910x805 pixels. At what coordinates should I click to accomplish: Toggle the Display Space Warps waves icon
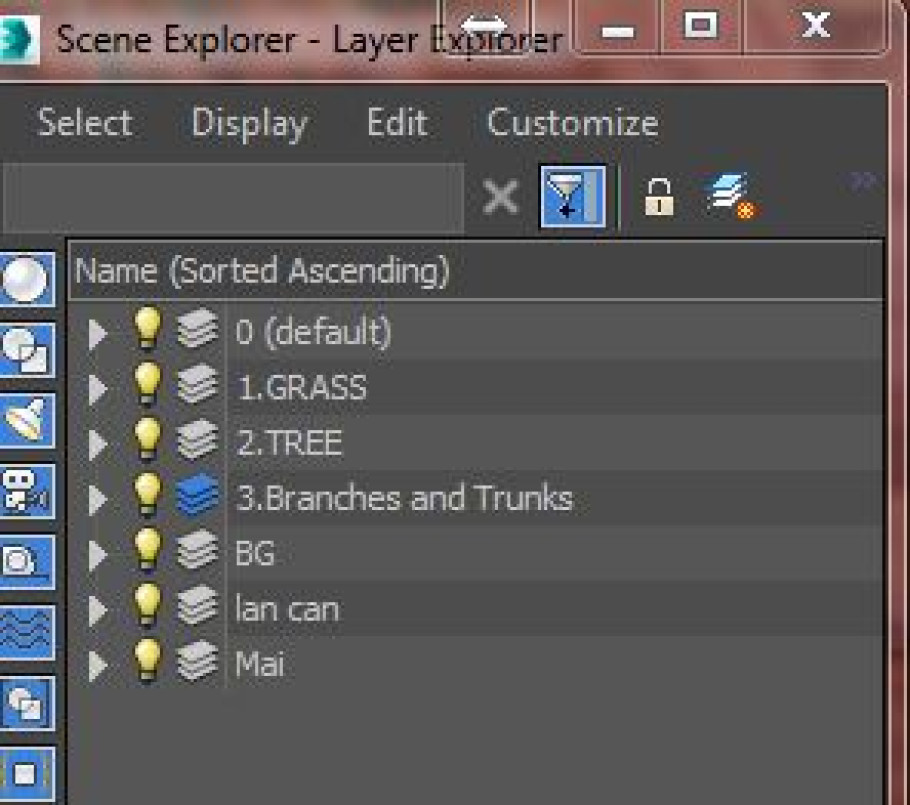24,631
